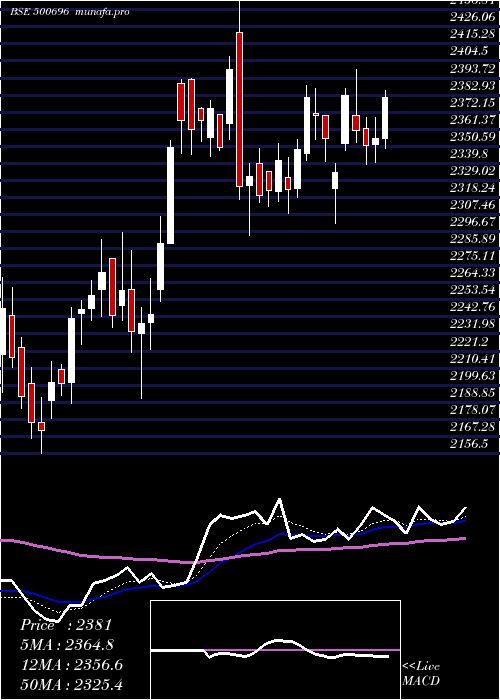Select the 2167.28 price axis label
Image resolution: width=500 pixels, height=700 pixels.
click(472, 427)
